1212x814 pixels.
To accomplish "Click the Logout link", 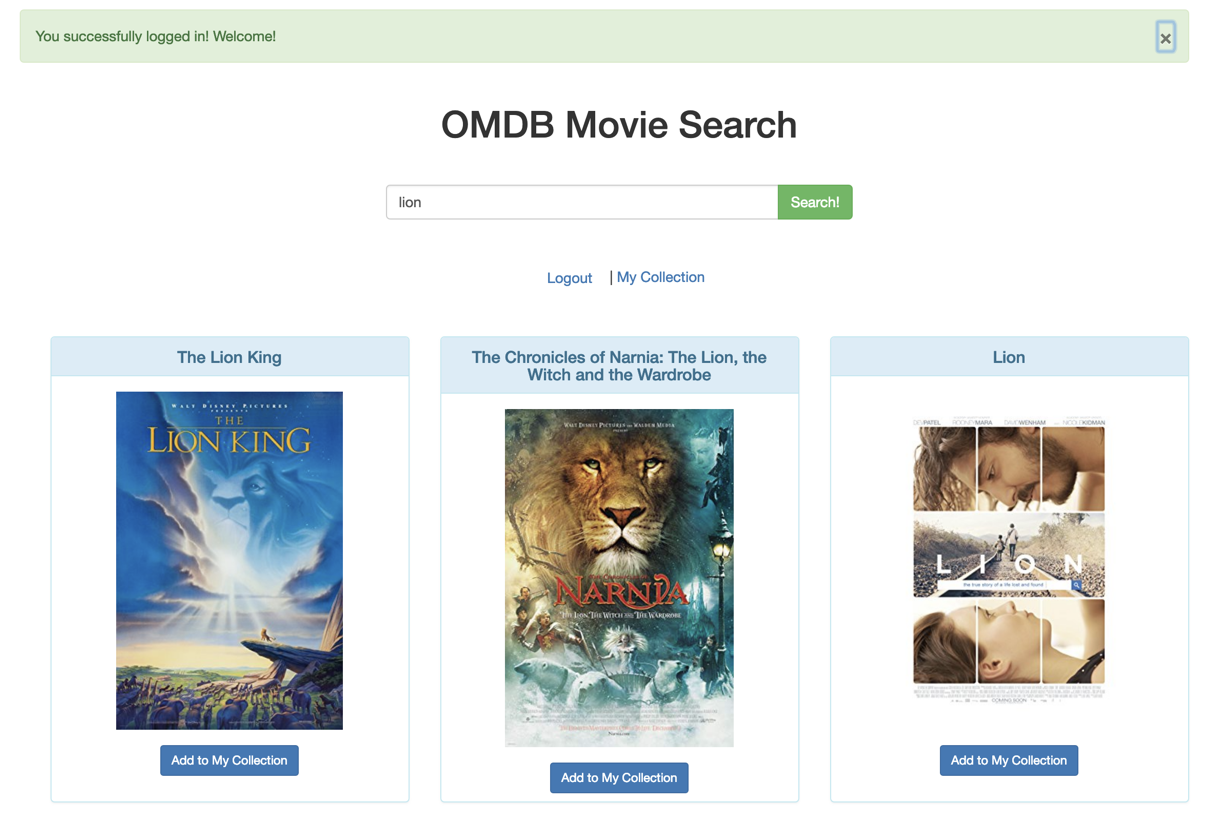I will pyautogui.click(x=569, y=278).
